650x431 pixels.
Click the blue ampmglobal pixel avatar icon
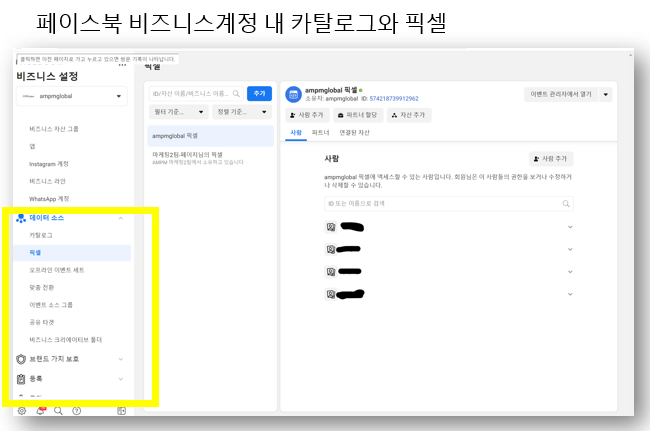point(293,94)
